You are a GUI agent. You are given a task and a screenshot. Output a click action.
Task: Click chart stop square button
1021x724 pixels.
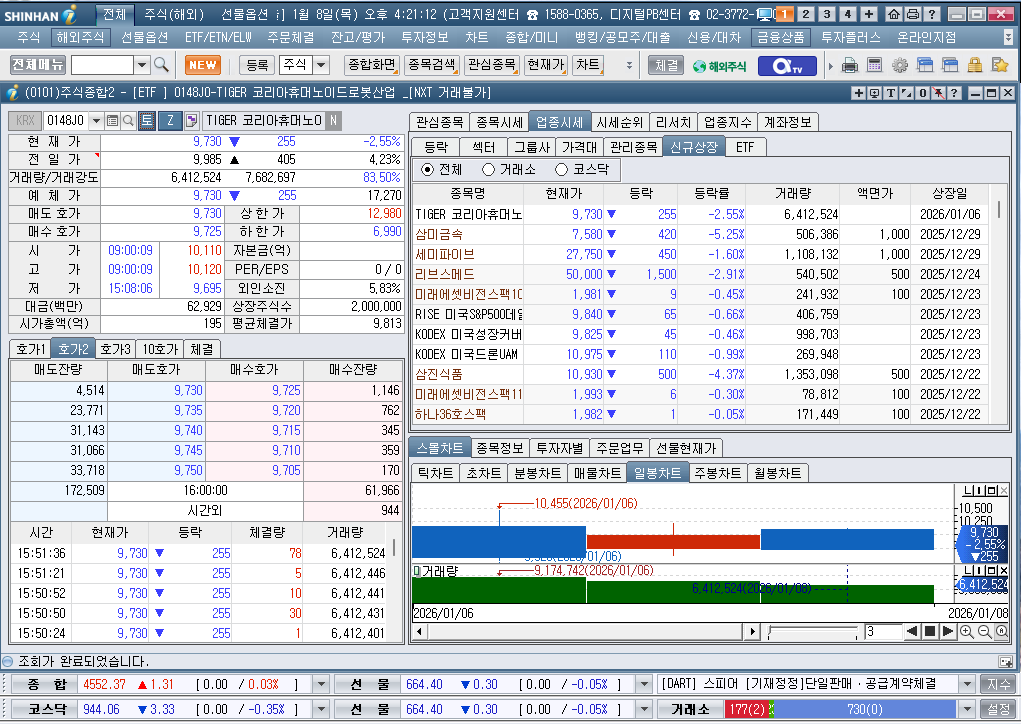(930, 631)
